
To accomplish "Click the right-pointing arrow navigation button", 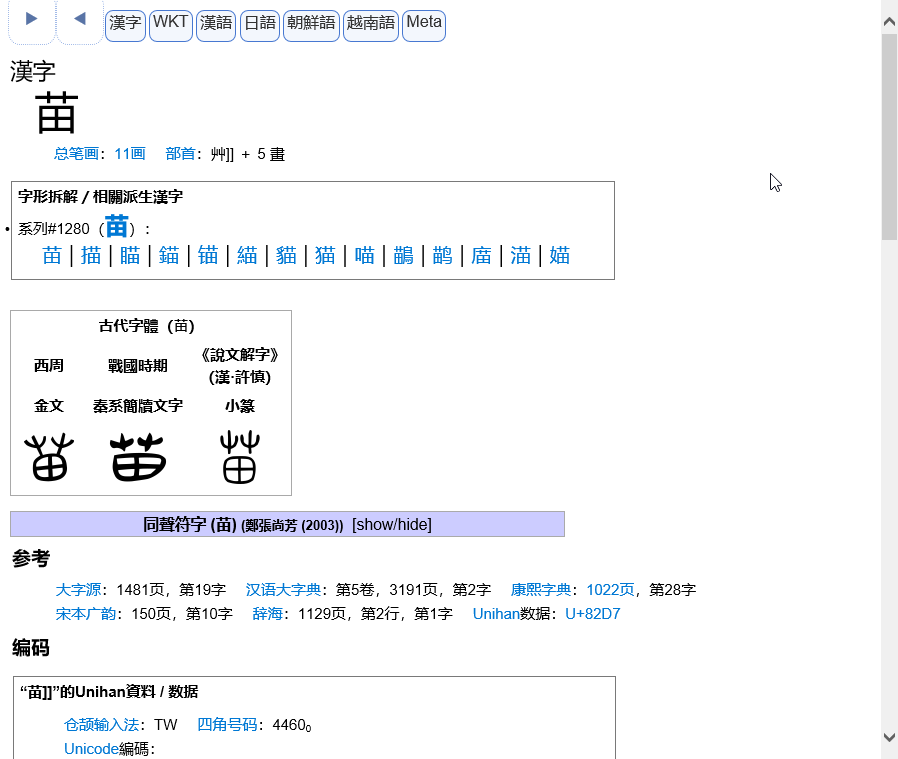I will (32, 20).
